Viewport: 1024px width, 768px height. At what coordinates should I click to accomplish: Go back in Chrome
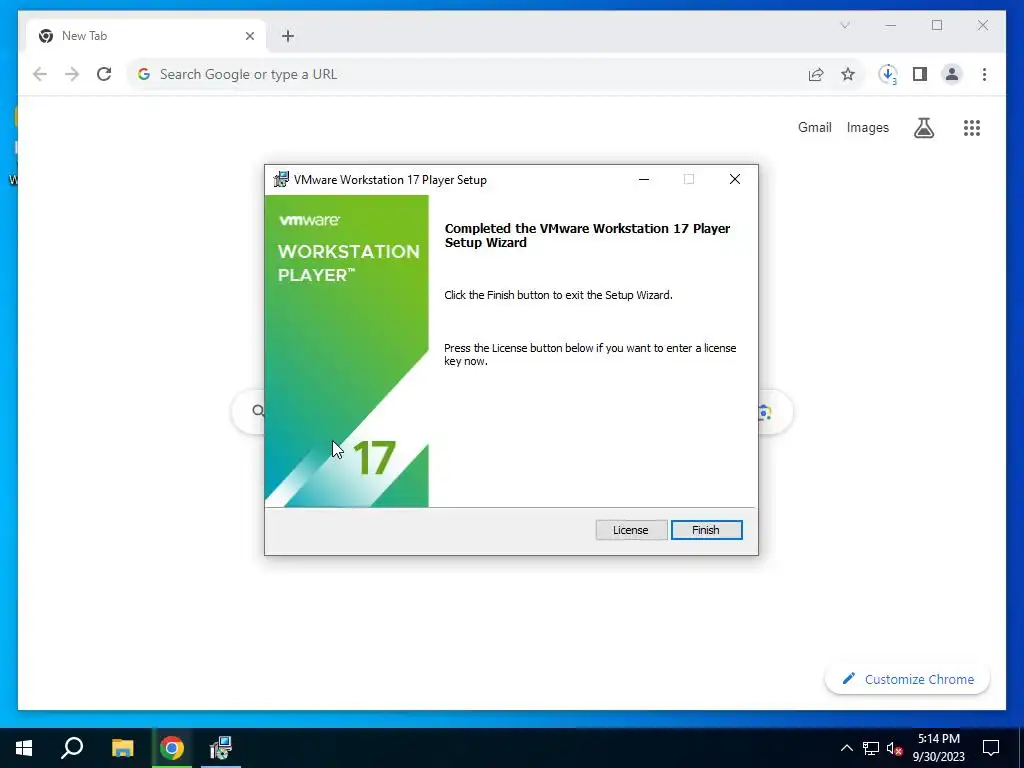[x=40, y=74]
